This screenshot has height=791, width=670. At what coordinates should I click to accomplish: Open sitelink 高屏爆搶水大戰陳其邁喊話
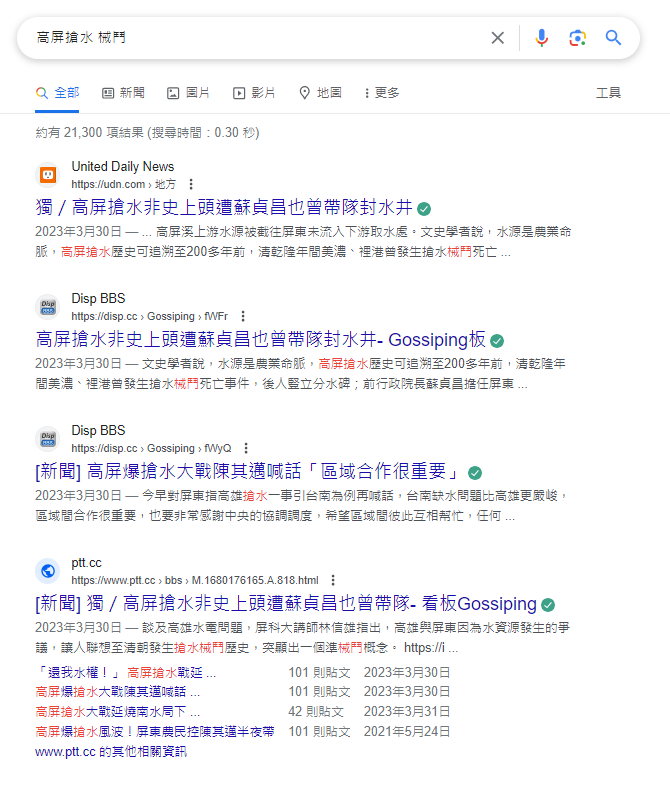tap(118, 692)
